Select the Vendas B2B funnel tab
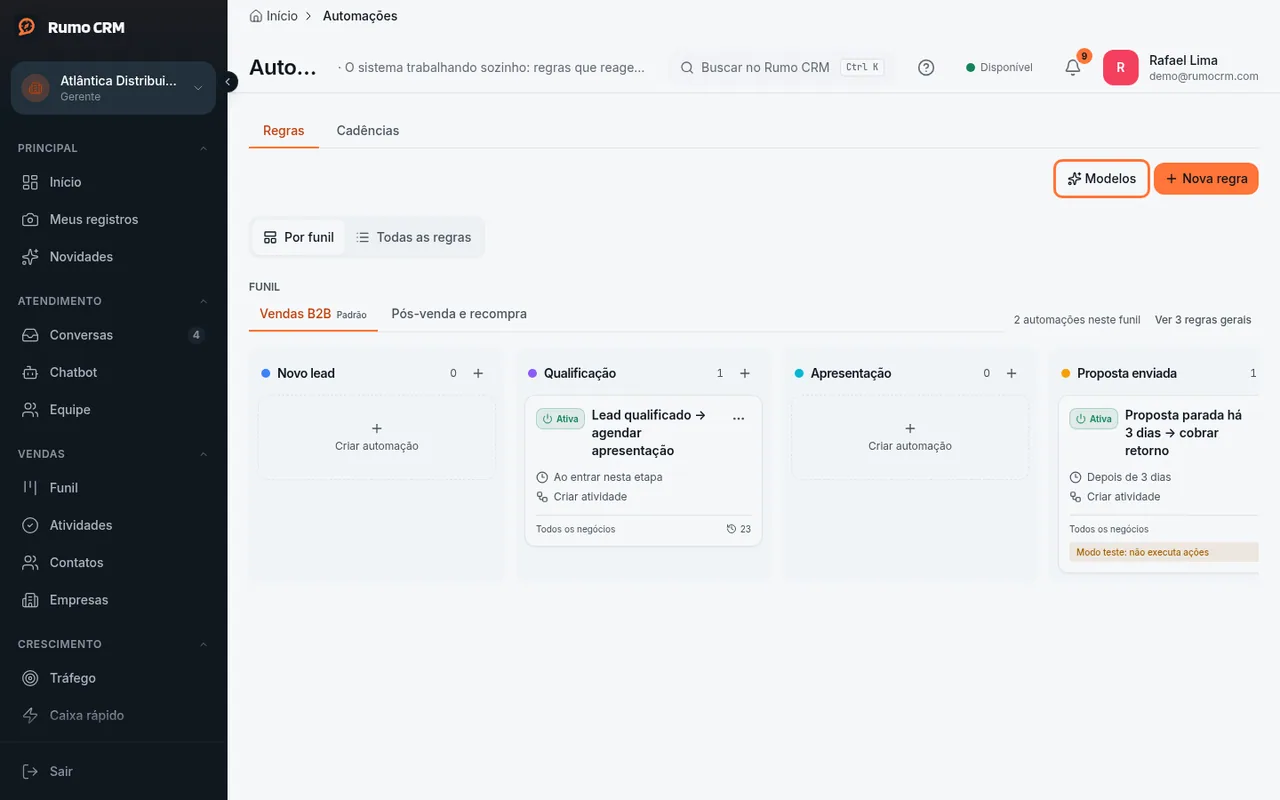Viewport: 1280px width, 800px height. 313,314
